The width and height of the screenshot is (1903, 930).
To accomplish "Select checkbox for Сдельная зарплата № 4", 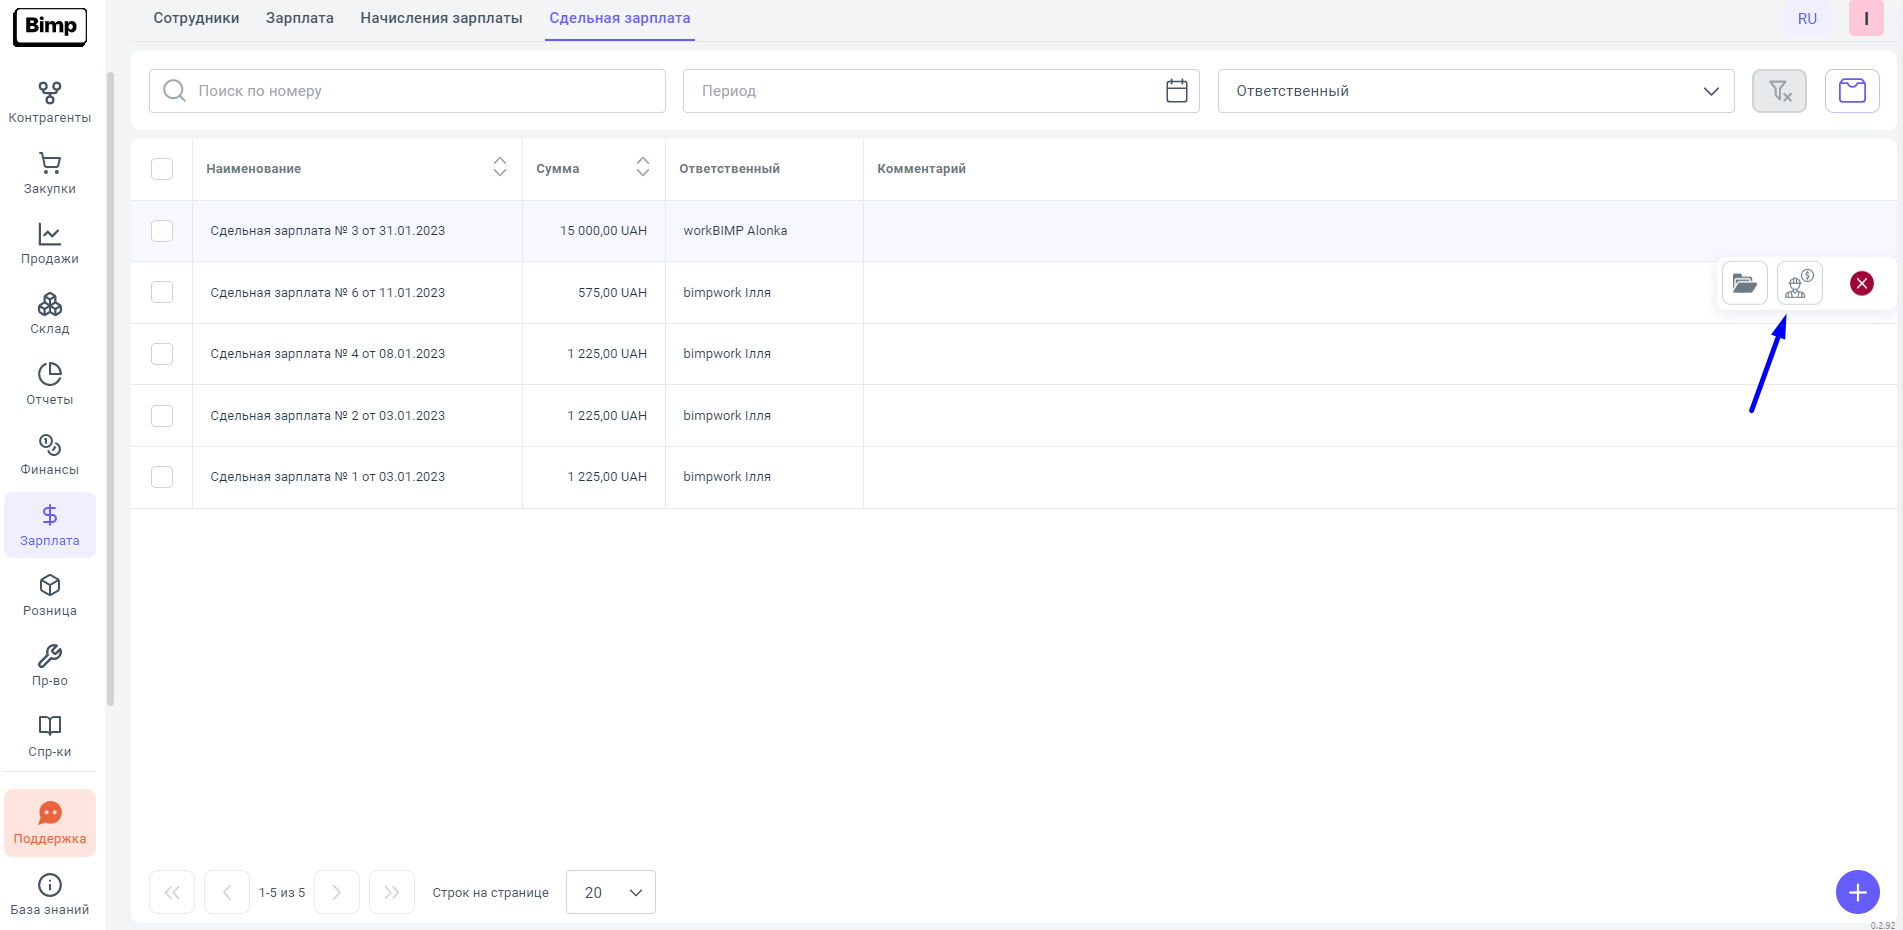I will [162, 354].
